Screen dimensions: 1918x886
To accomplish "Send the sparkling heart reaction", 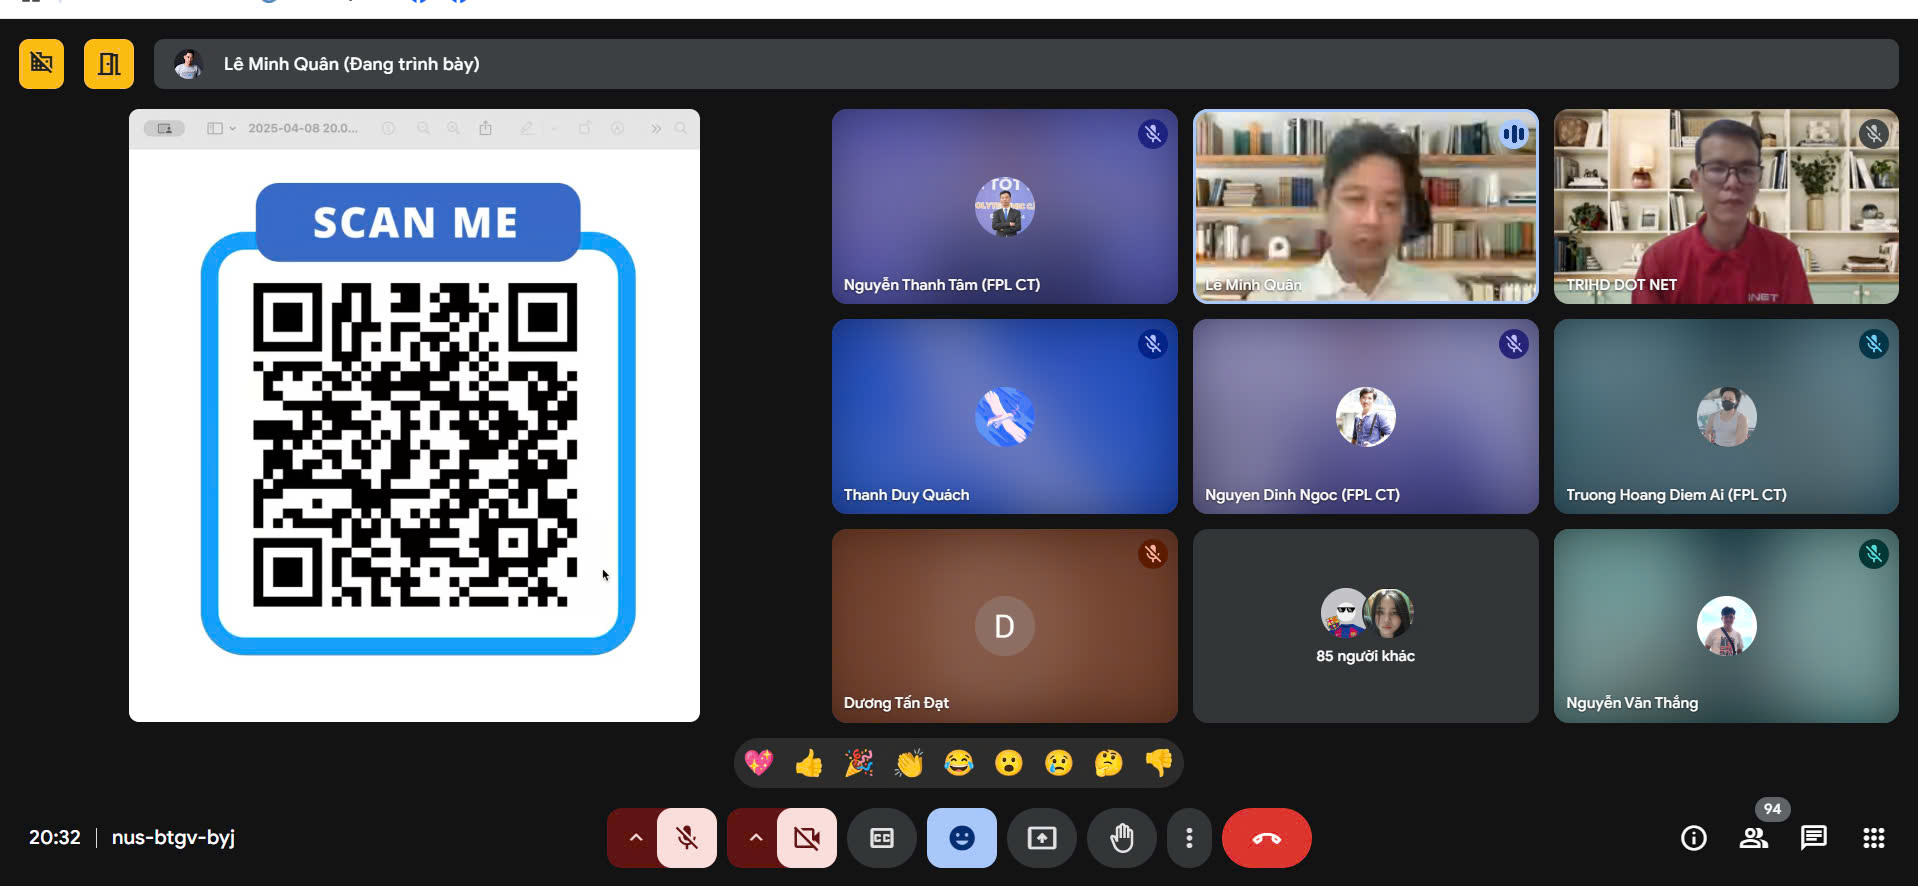I will pyautogui.click(x=759, y=764).
